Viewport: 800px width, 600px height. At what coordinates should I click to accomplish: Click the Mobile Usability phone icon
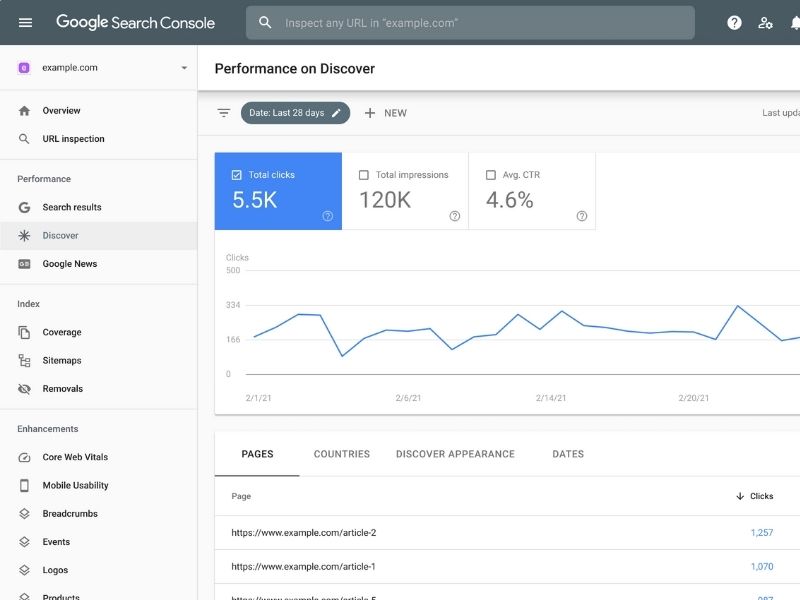coord(24,485)
